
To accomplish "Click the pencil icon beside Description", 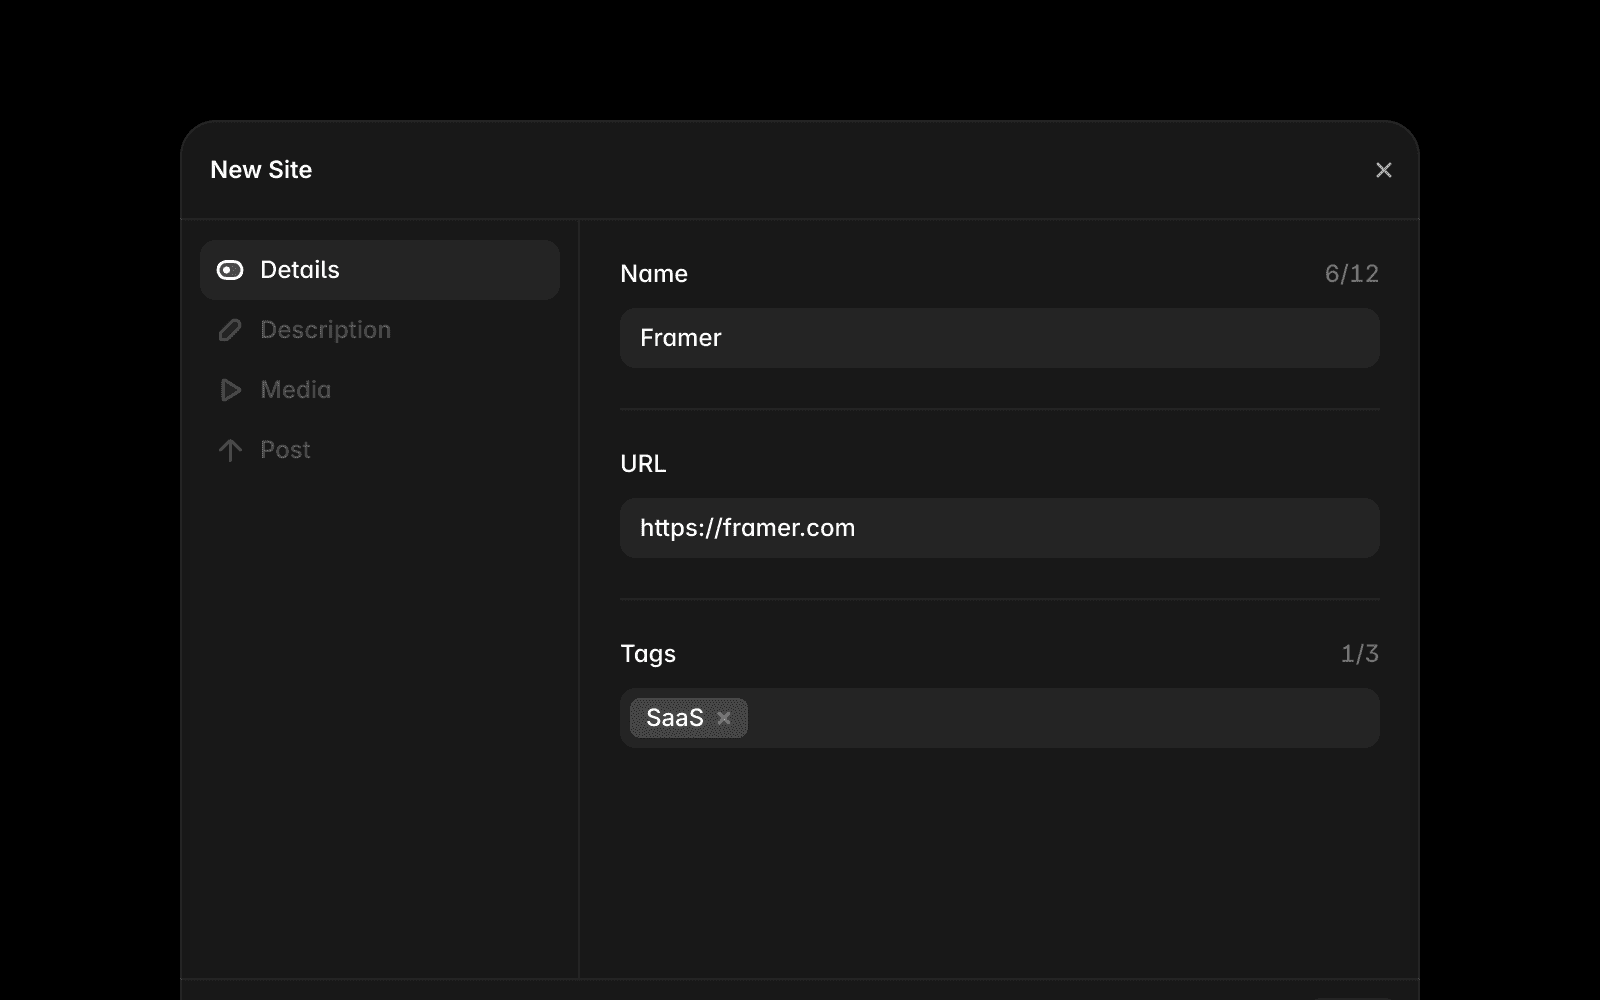I will tap(230, 330).
